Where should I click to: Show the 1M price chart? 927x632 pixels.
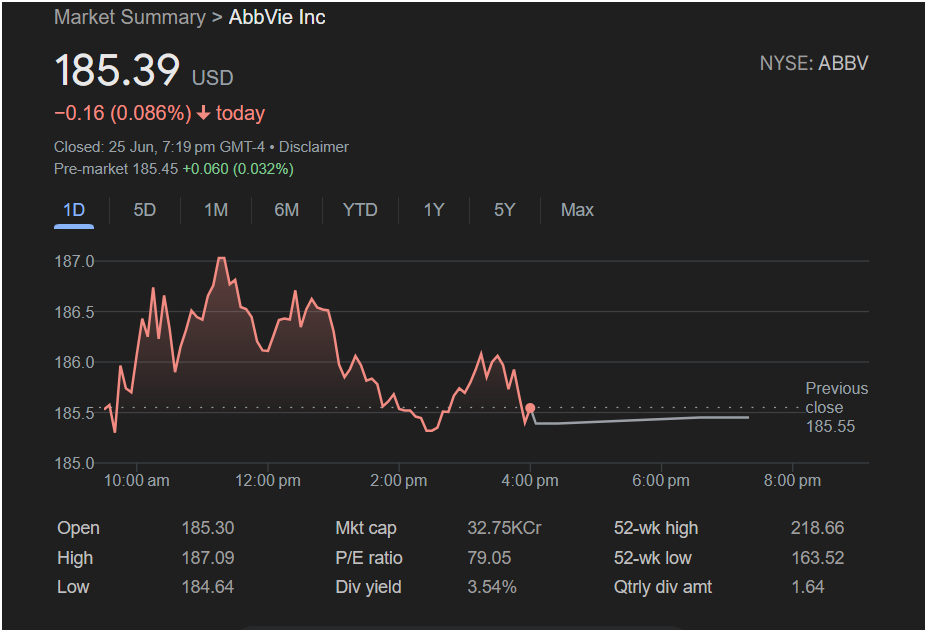216,210
